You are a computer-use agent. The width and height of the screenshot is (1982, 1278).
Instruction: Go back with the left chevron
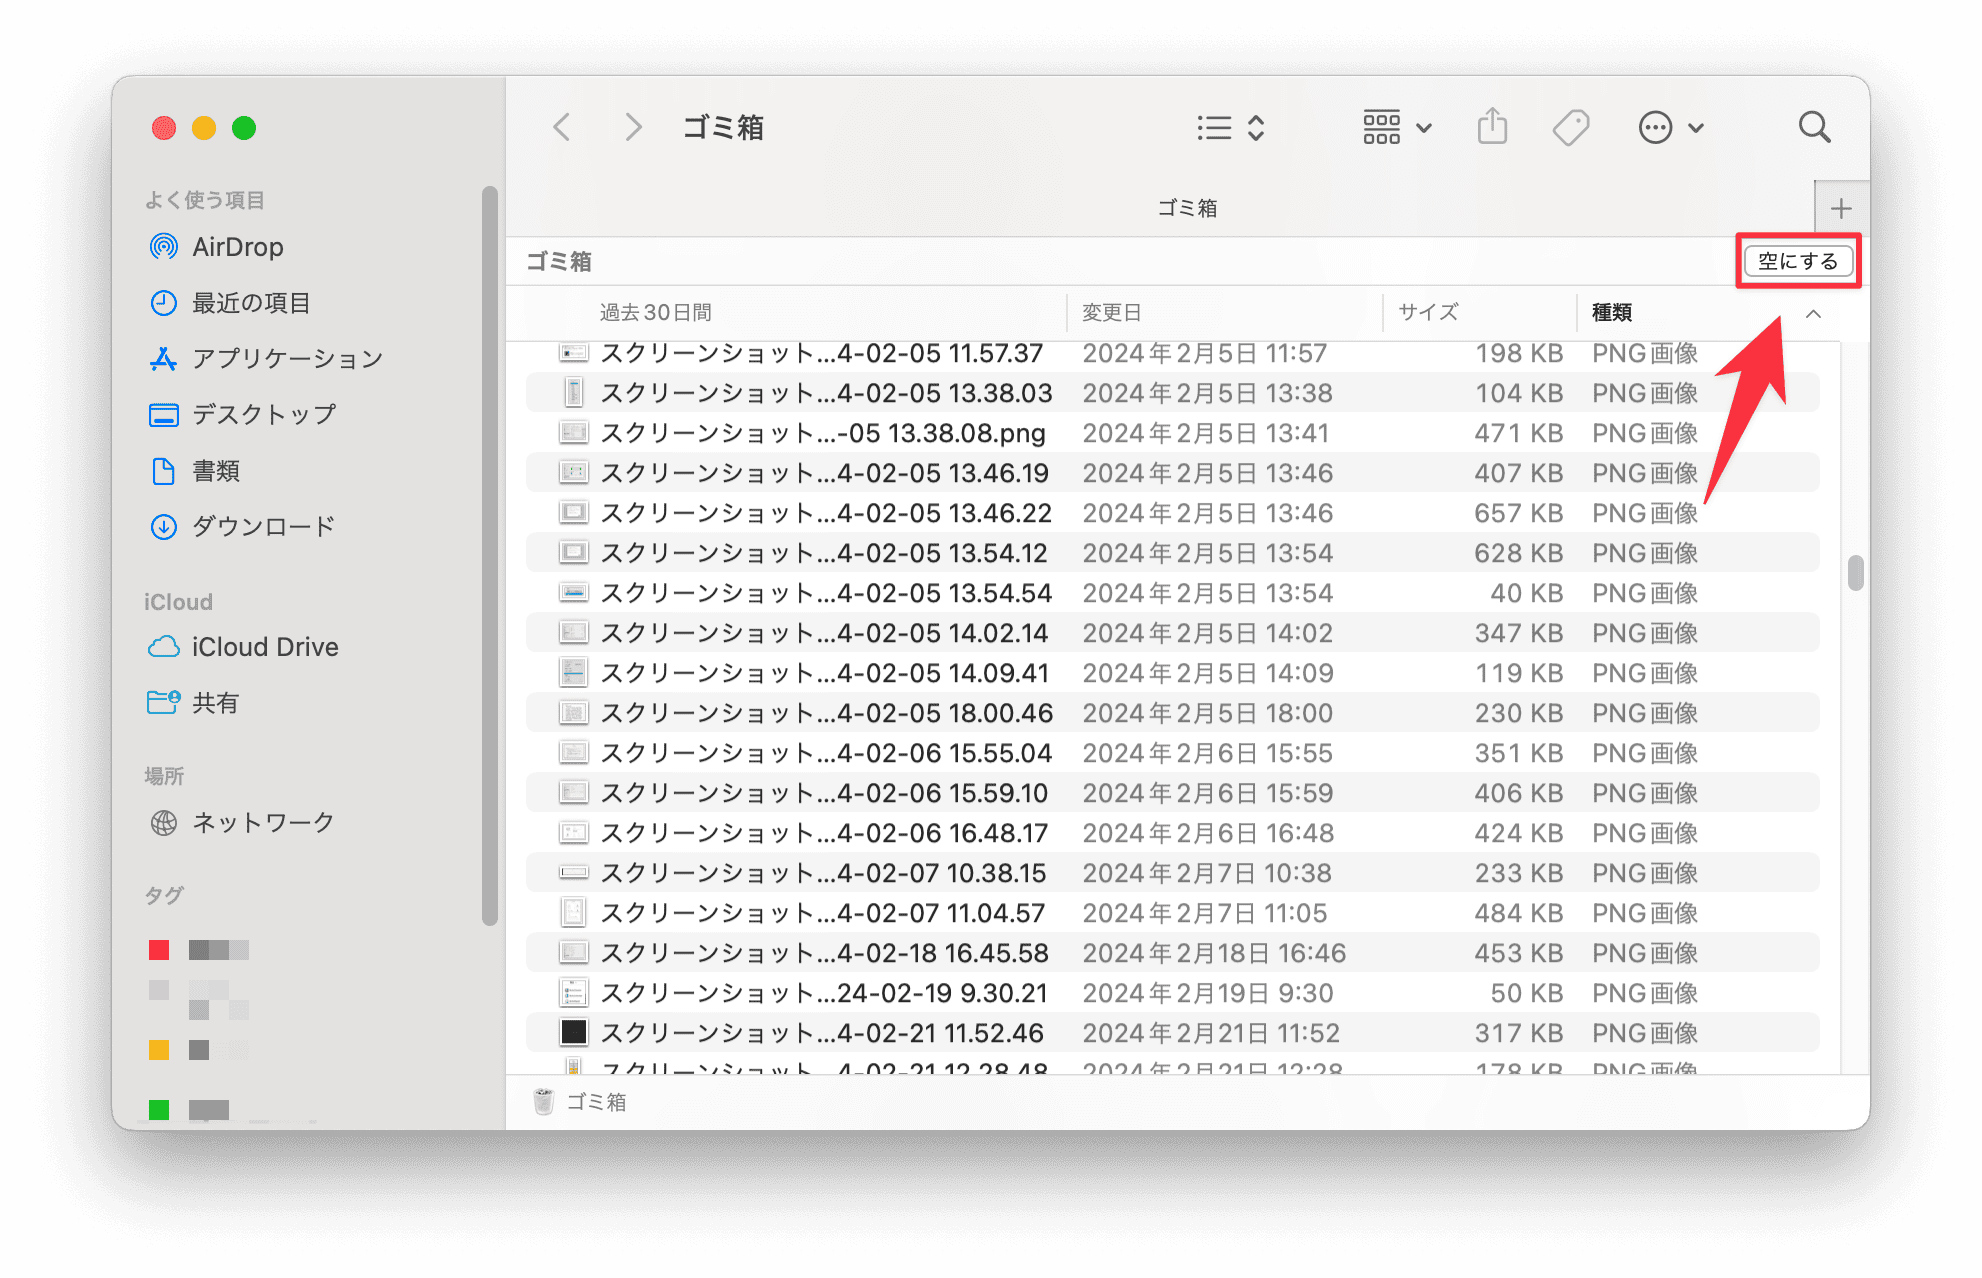(562, 128)
